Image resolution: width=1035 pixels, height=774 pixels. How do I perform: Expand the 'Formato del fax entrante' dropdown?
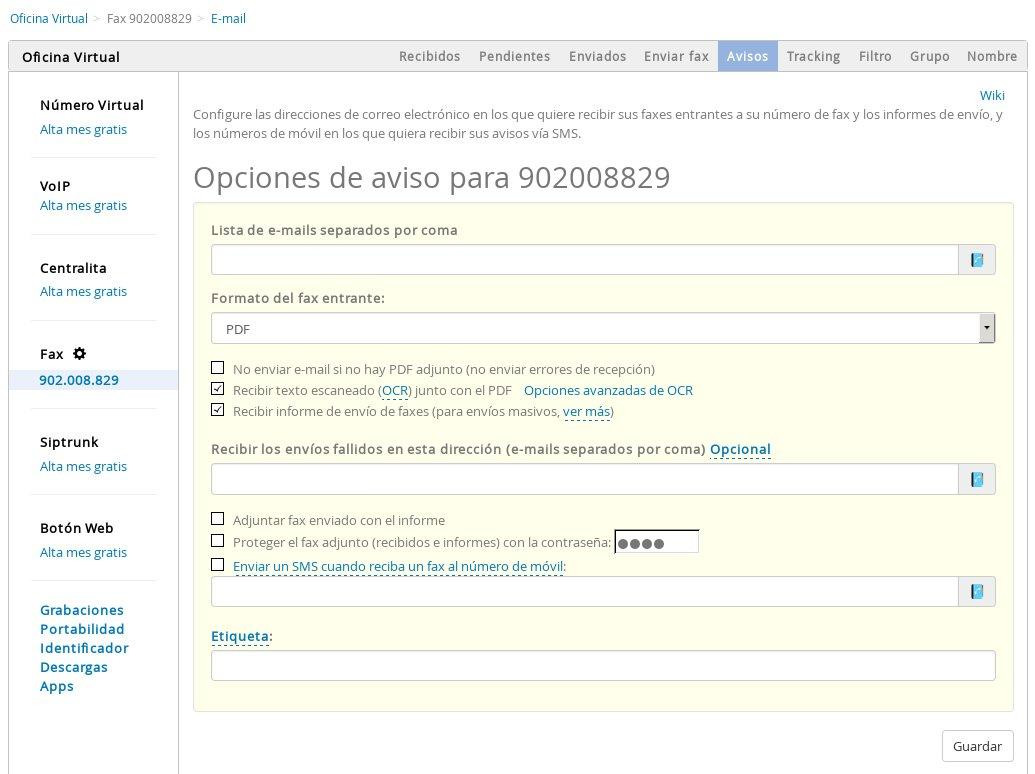986,328
